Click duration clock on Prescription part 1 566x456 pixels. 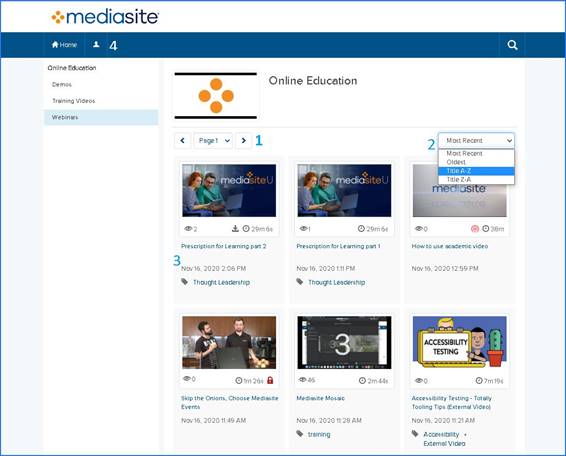(x=361, y=229)
